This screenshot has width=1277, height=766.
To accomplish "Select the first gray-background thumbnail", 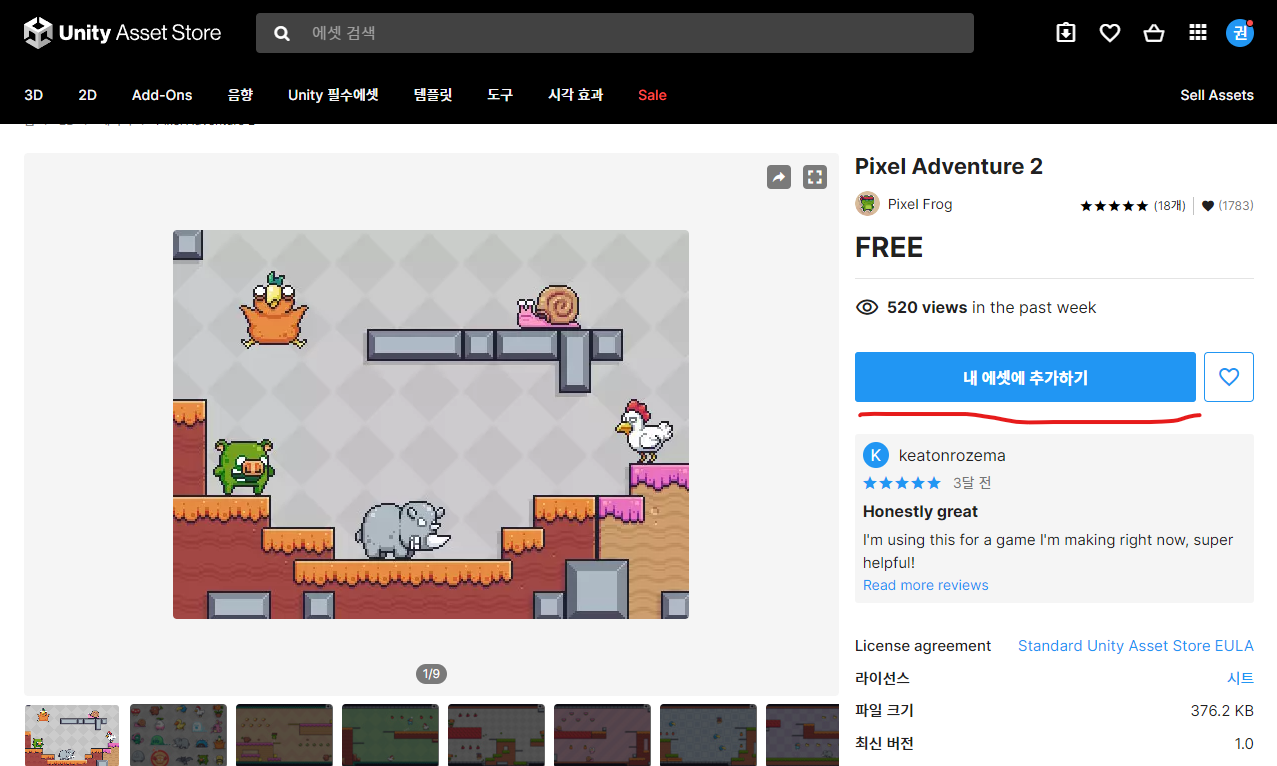I will (72, 735).
